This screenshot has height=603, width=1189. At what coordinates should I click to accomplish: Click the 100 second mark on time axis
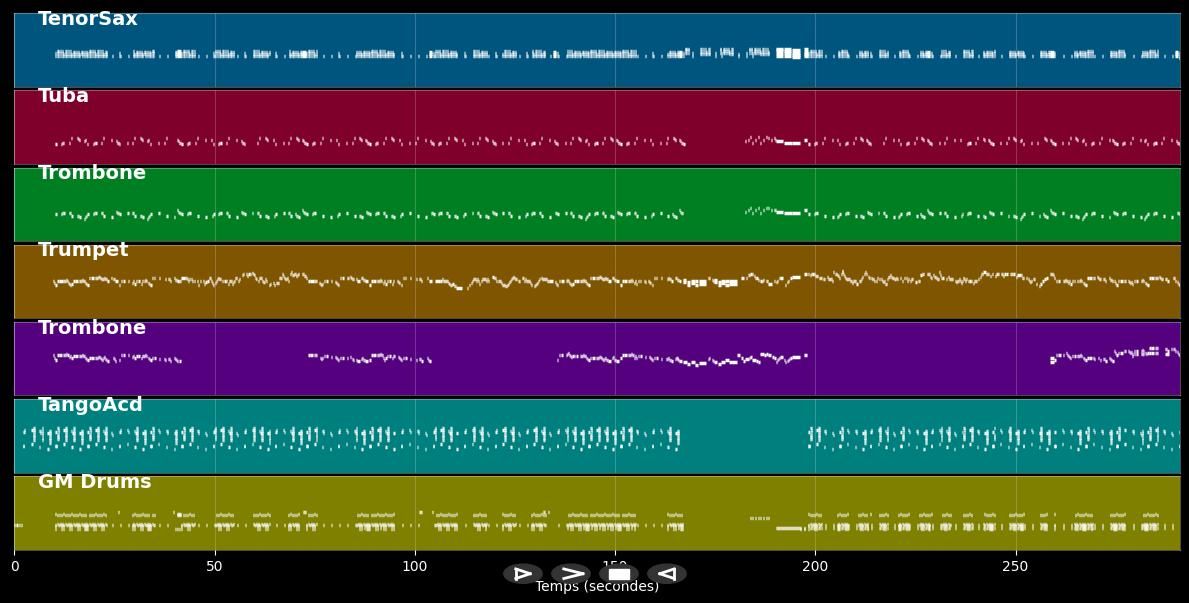415,566
